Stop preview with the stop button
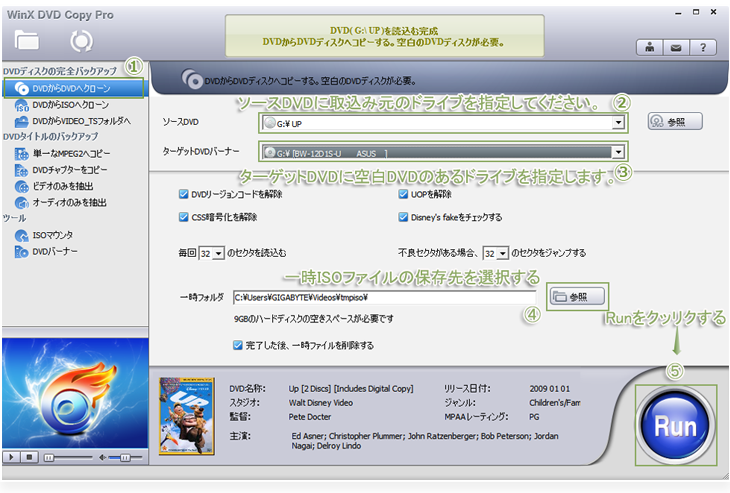This screenshot has height=493, width=730. coord(29,457)
